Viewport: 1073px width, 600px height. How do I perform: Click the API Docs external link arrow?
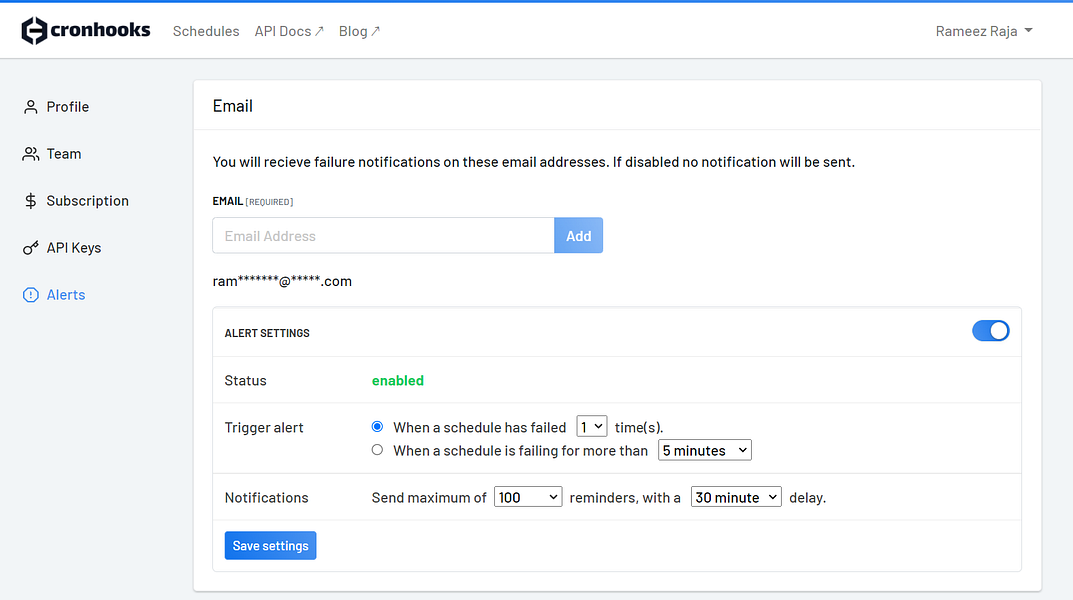[x=319, y=31]
